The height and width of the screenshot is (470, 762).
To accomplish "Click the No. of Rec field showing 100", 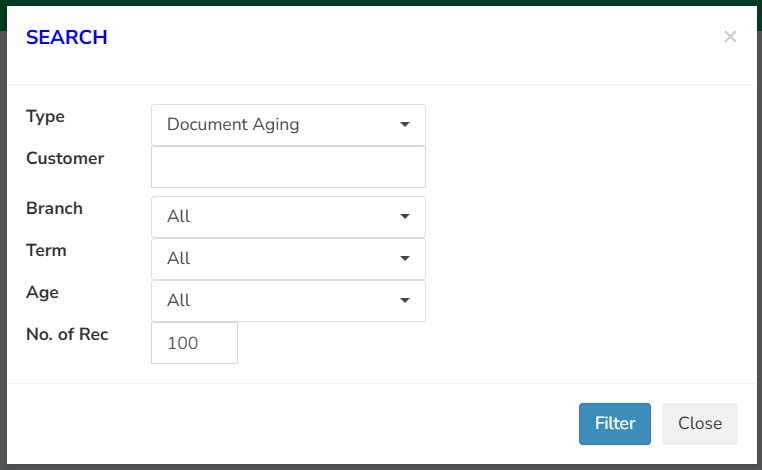I will click(x=194, y=343).
